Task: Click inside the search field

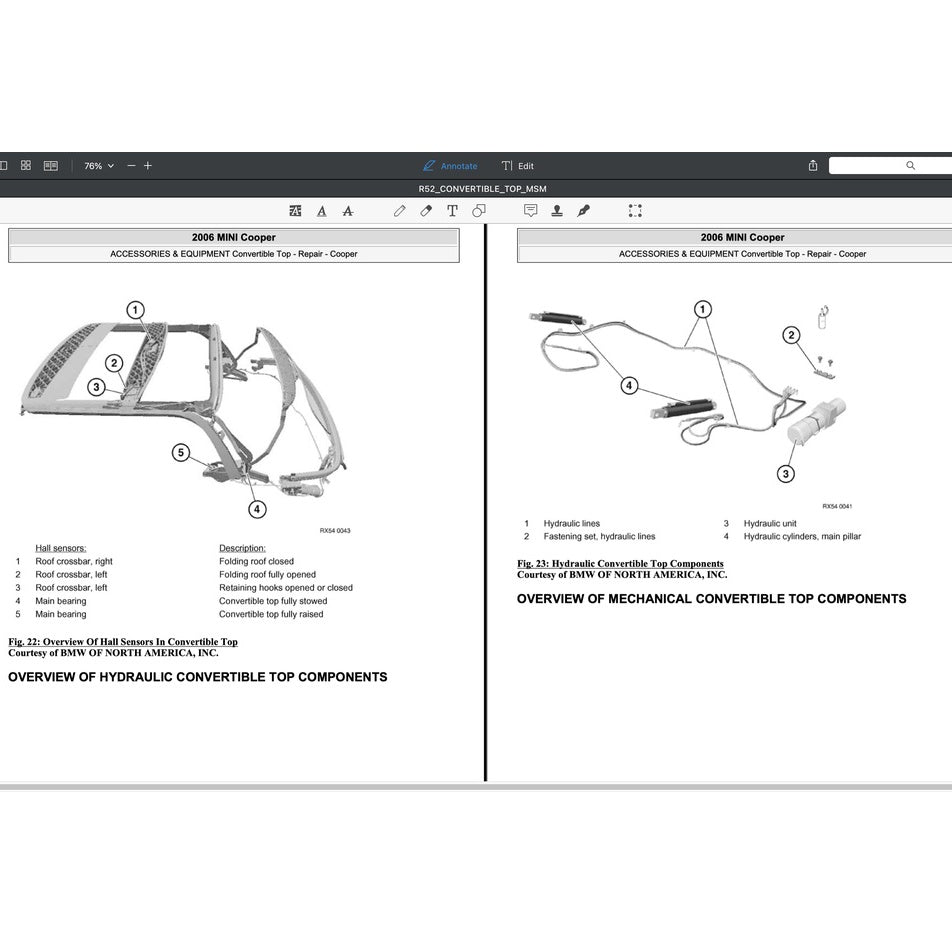Action: [x=880, y=165]
